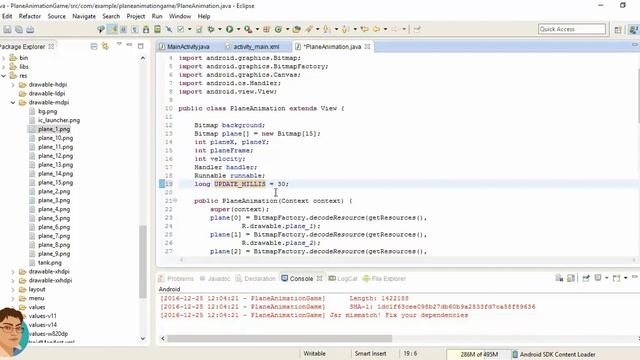The image size is (640, 360).
Task: Switch to the Declaration tab
Action: pyautogui.click(x=256, y=278)
